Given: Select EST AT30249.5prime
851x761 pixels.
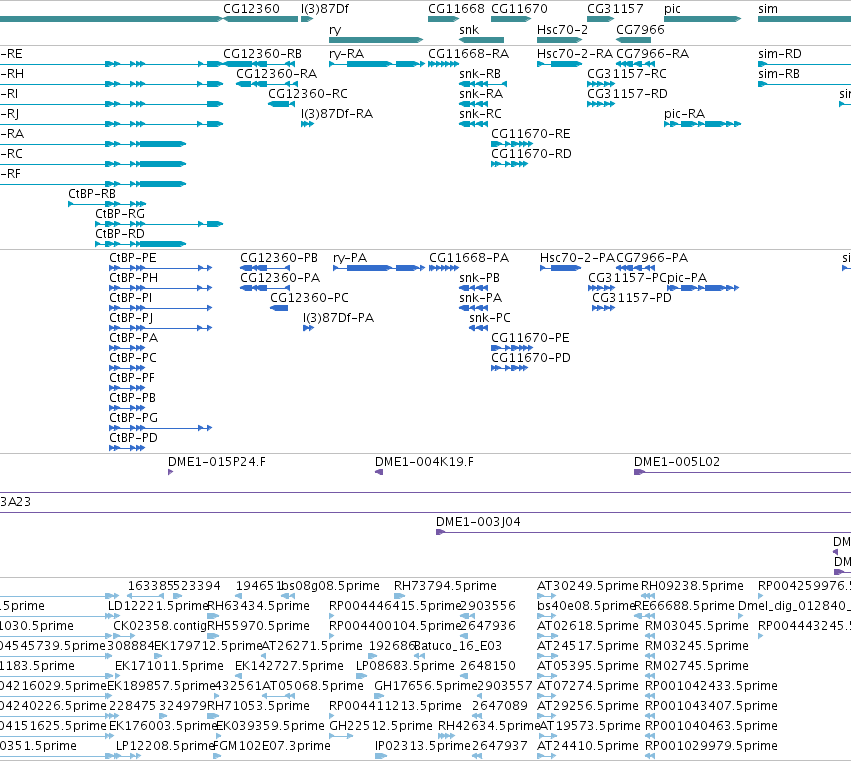Looking at the screenshot, I should pyautogui.click(x=588, y=586).
